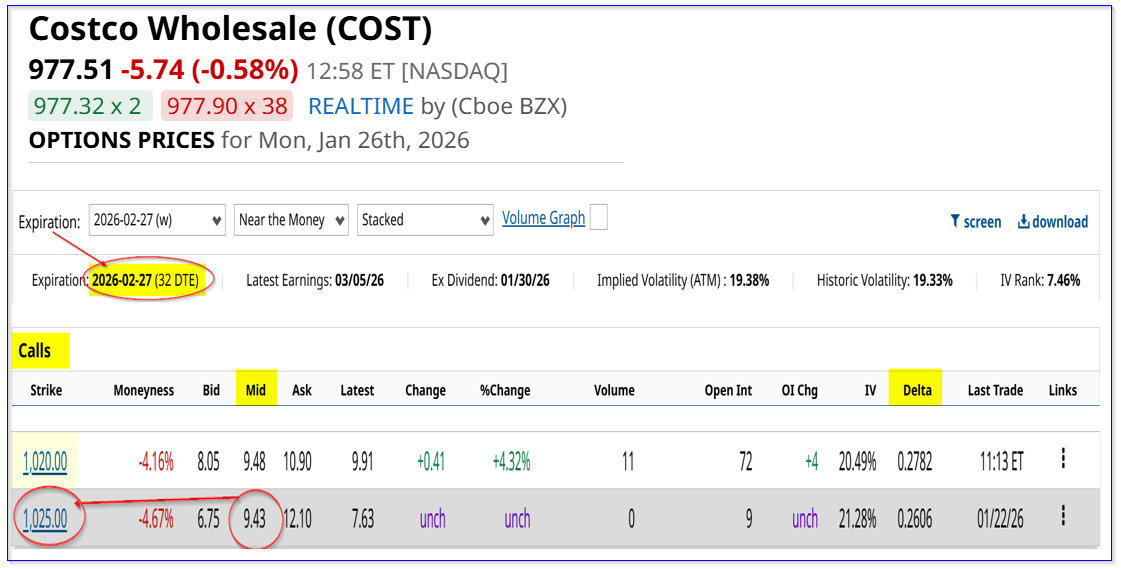Open the 1,020.00 strike link
Image resolution: width=1121 pixels, height=569 pixels.
coord(46,460)
